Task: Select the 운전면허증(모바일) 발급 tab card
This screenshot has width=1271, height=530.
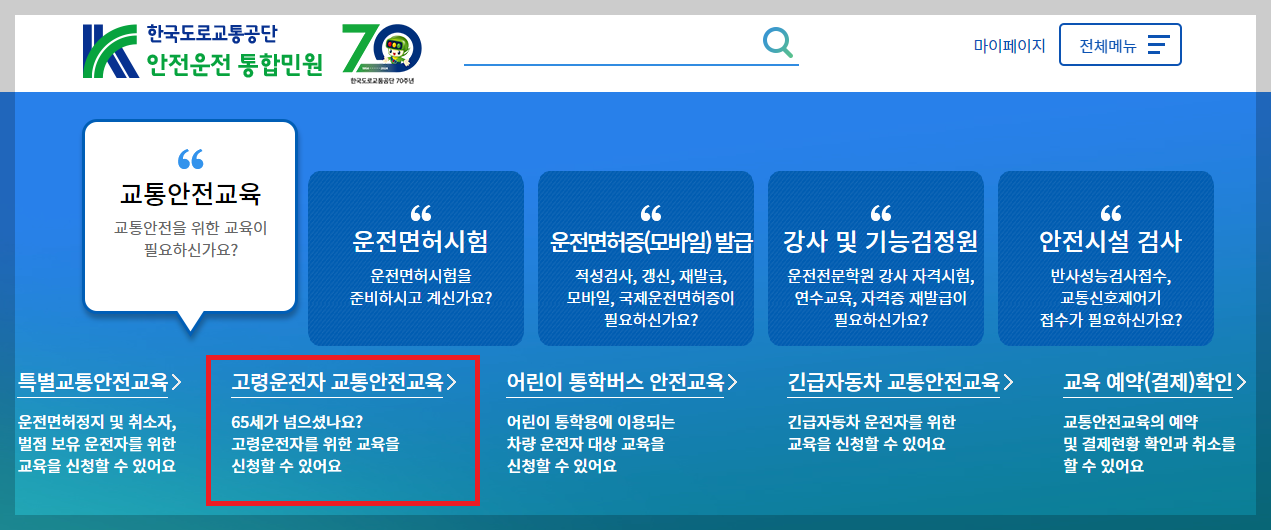Action: coord(646,258)
